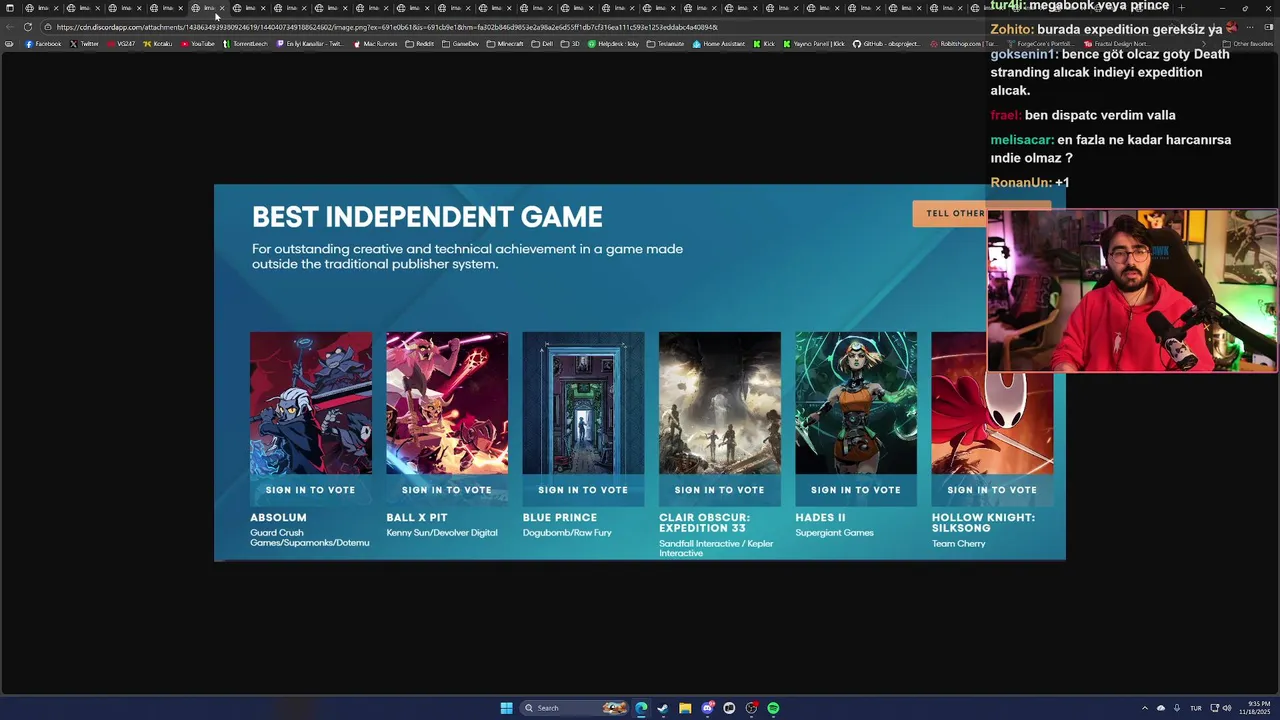Viewport: 1280px width, 720px height.
Task: Click chat username RonanUn
Action: coord(1020,183)
